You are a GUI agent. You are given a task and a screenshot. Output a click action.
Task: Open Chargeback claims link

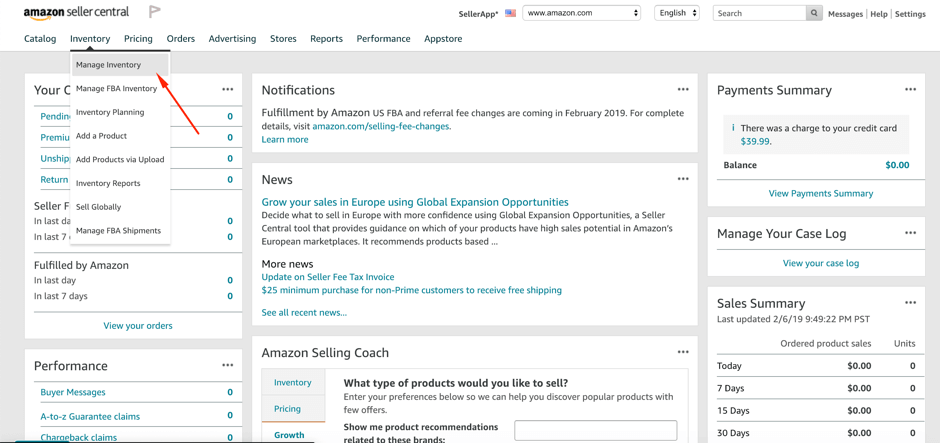tap(79, 437)
